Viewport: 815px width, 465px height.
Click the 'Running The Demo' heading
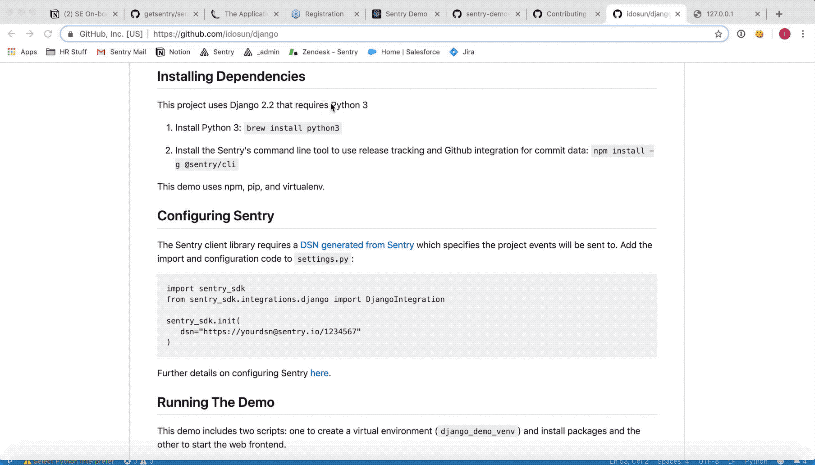click(x=216, y=402)
